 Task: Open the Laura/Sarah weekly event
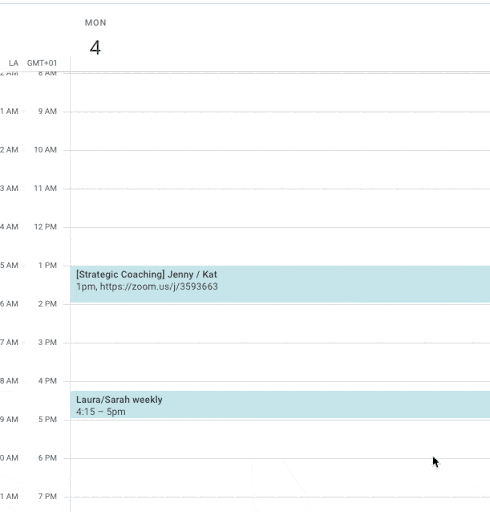(280, 404)
